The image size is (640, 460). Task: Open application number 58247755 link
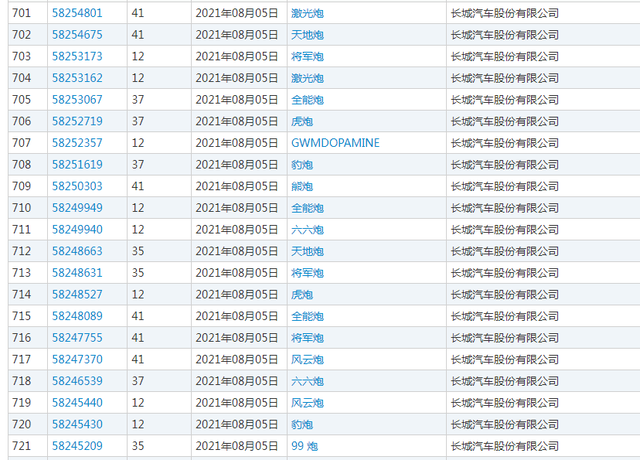[77, 338]
